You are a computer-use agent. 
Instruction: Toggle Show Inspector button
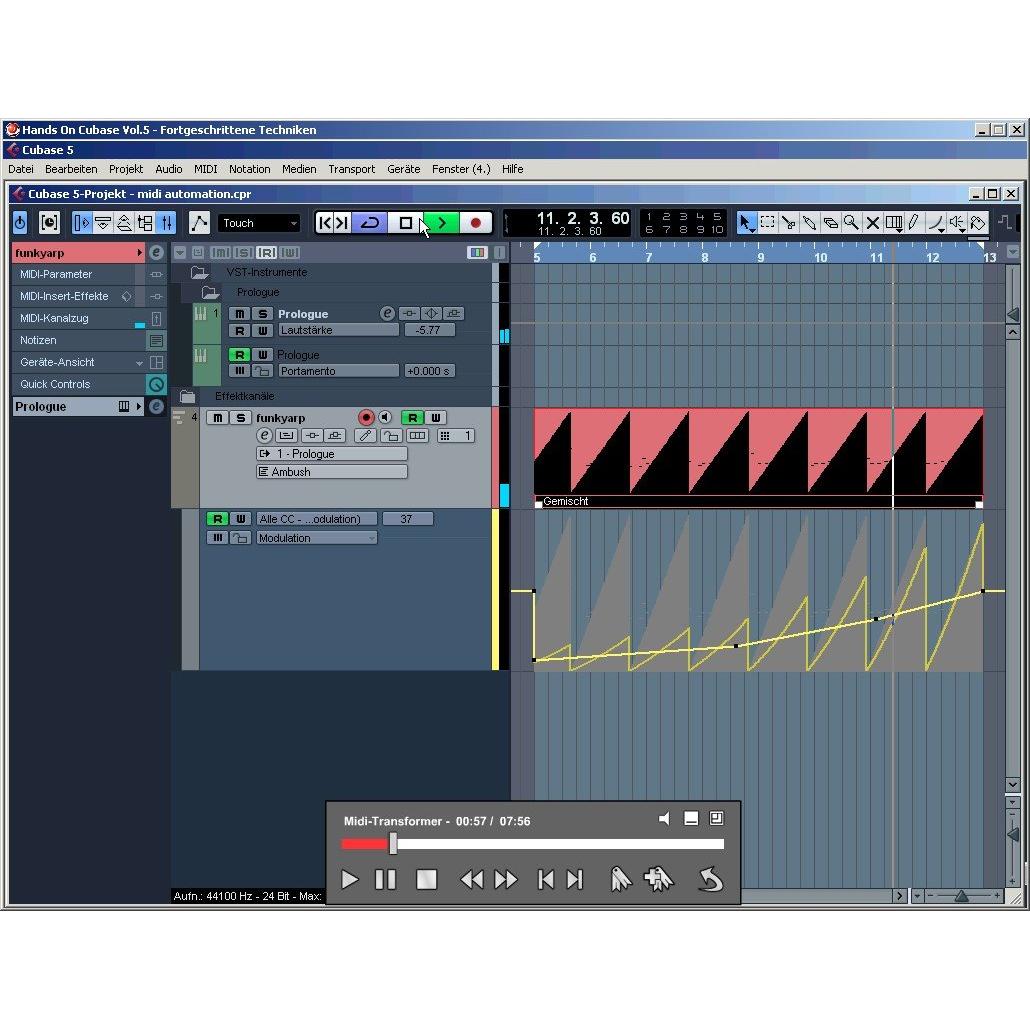pyautogui.click(x=81, y=223)
